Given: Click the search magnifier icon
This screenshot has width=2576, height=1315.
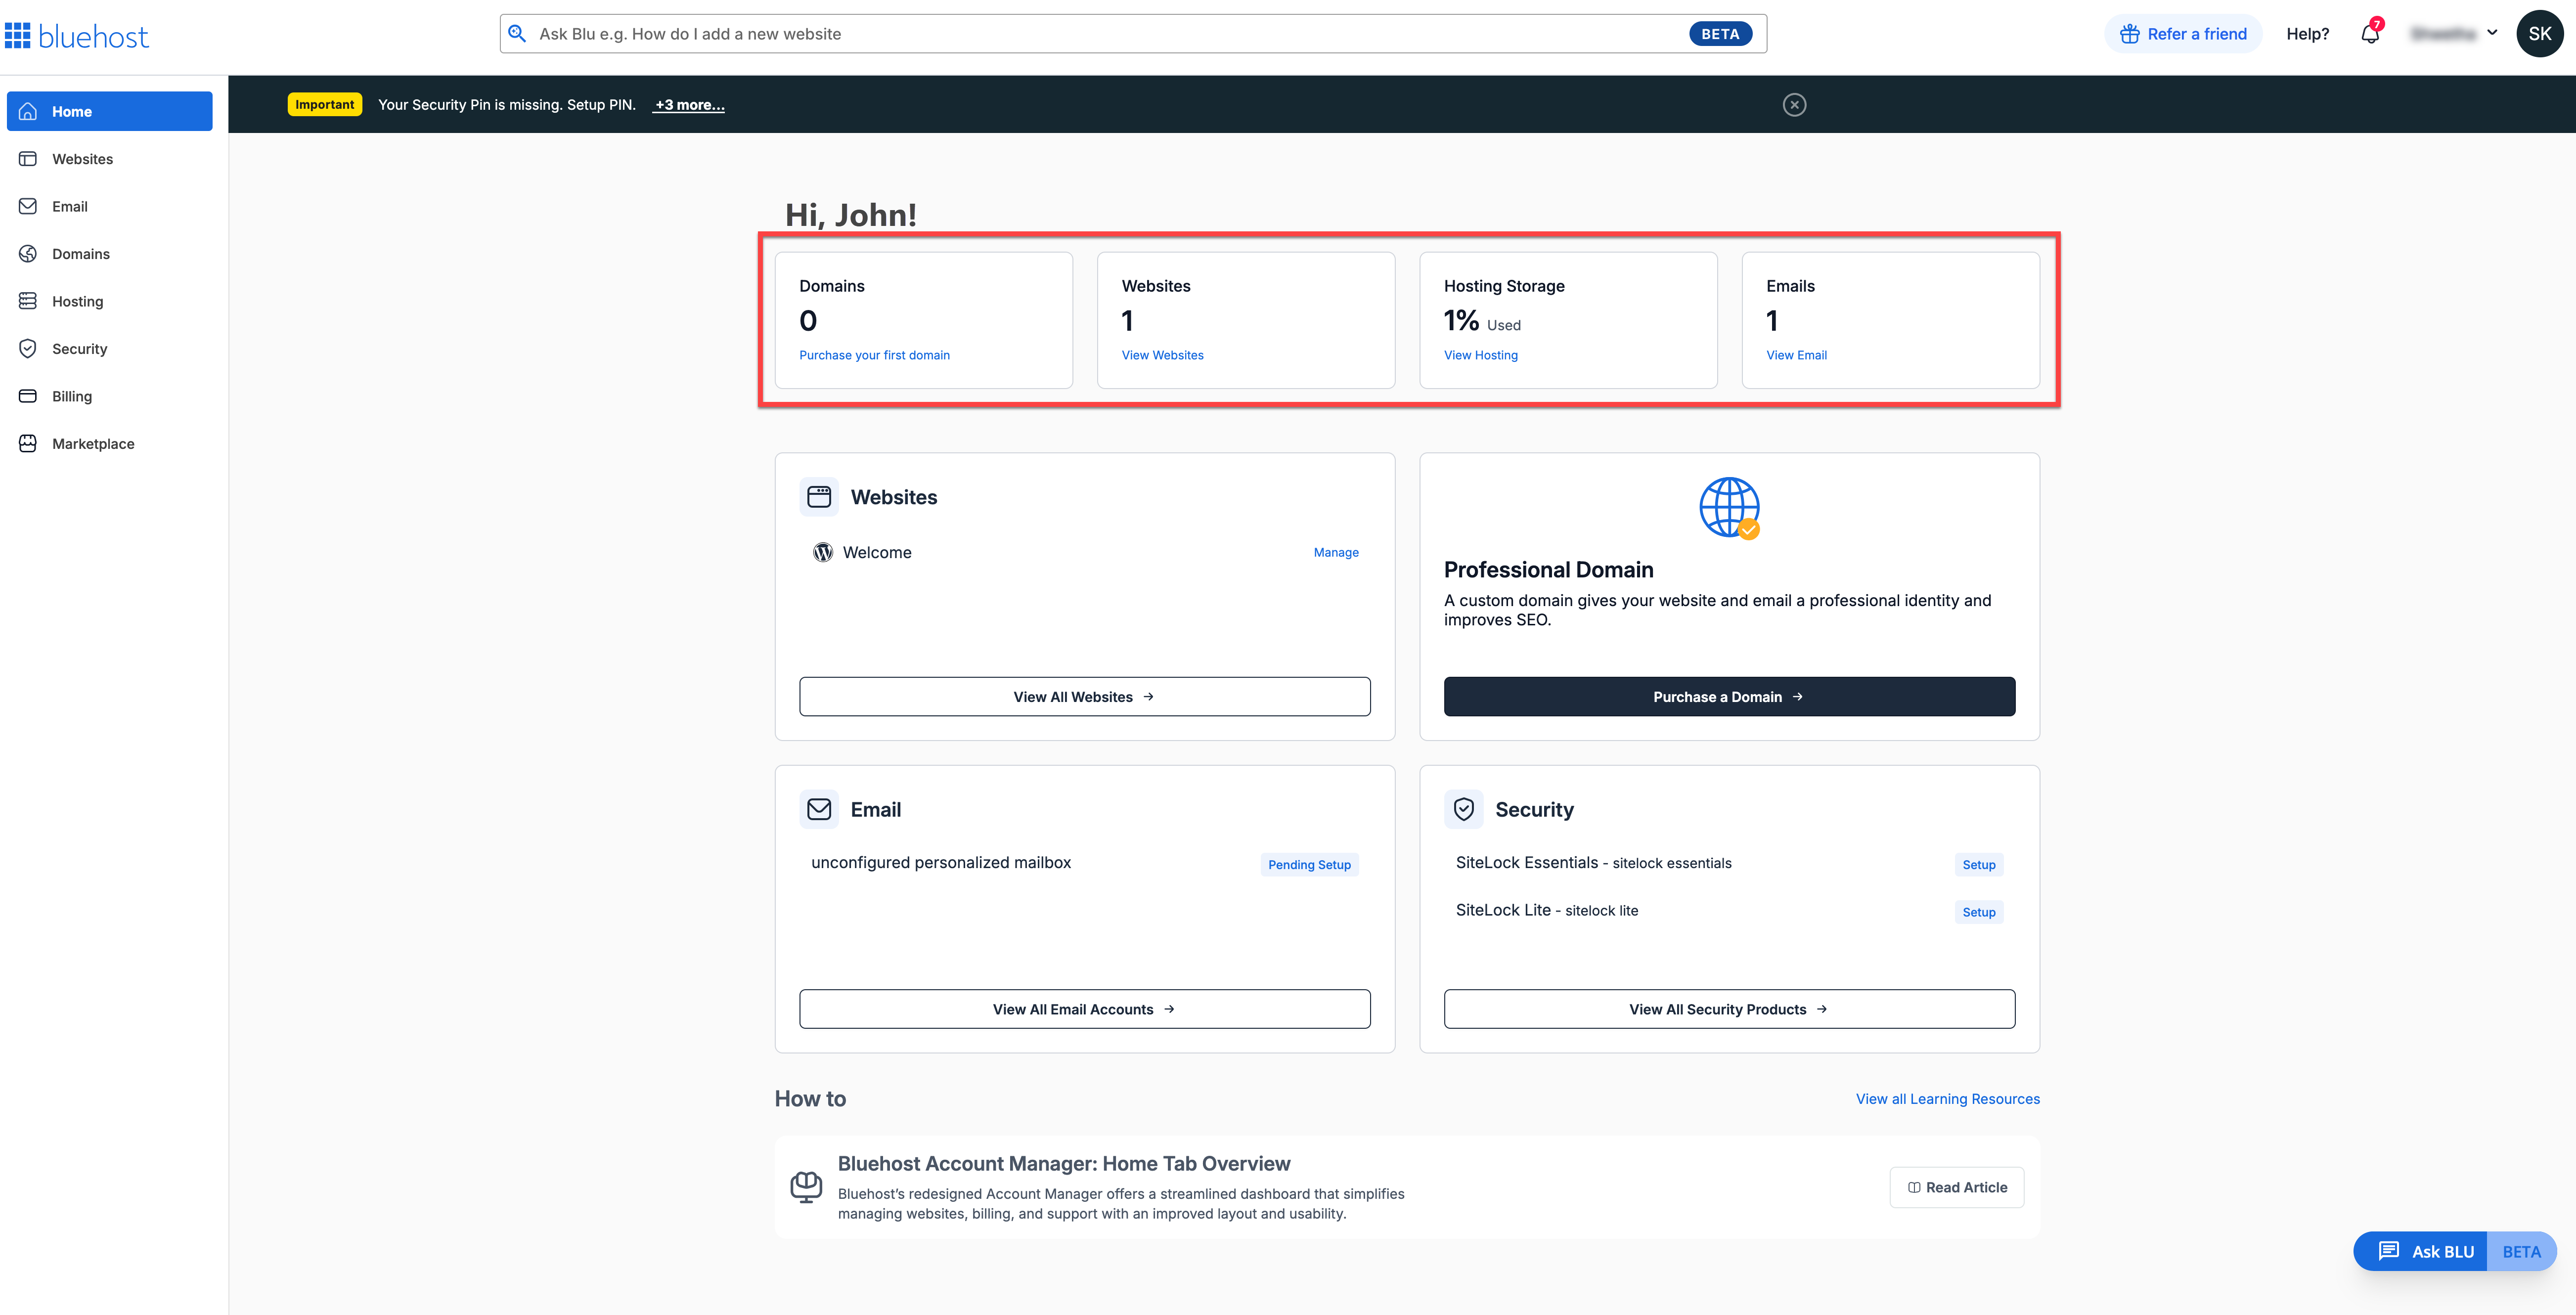Looking at the screenshot, I should pos(518,33).
